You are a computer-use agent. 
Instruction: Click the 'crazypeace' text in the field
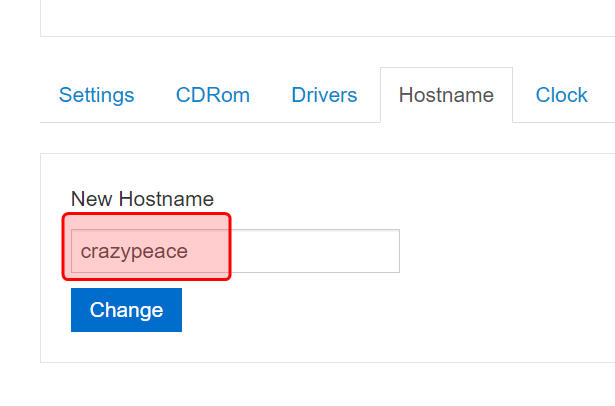click(134, 251)
